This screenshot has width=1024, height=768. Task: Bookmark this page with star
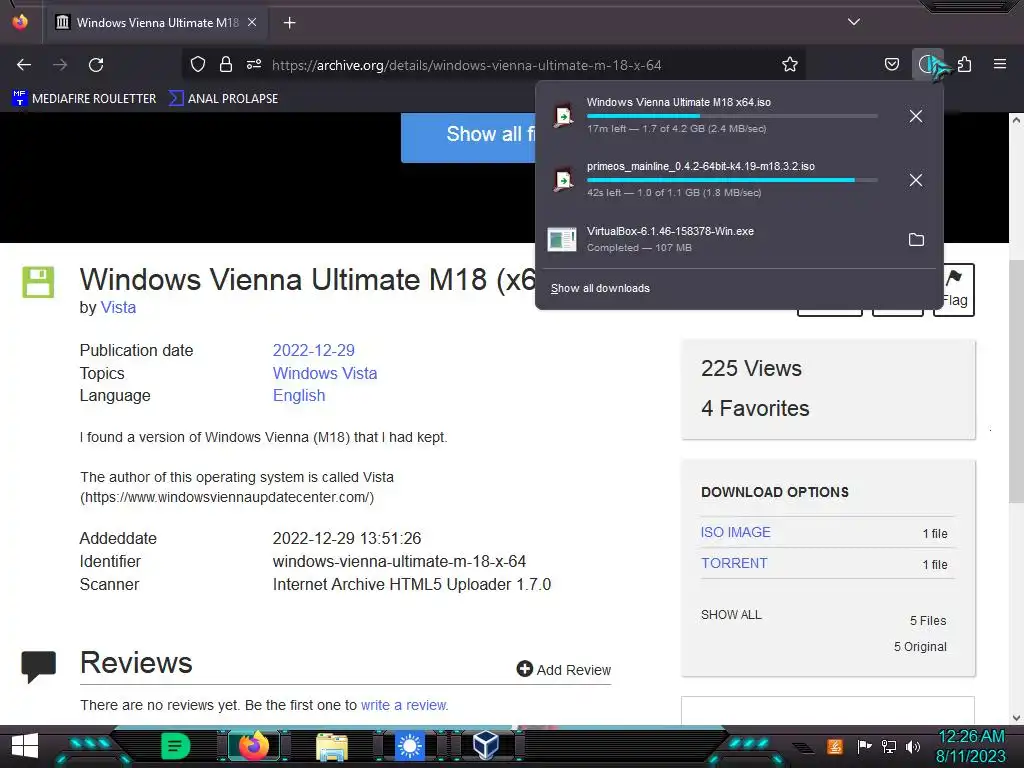click(790, 64)
